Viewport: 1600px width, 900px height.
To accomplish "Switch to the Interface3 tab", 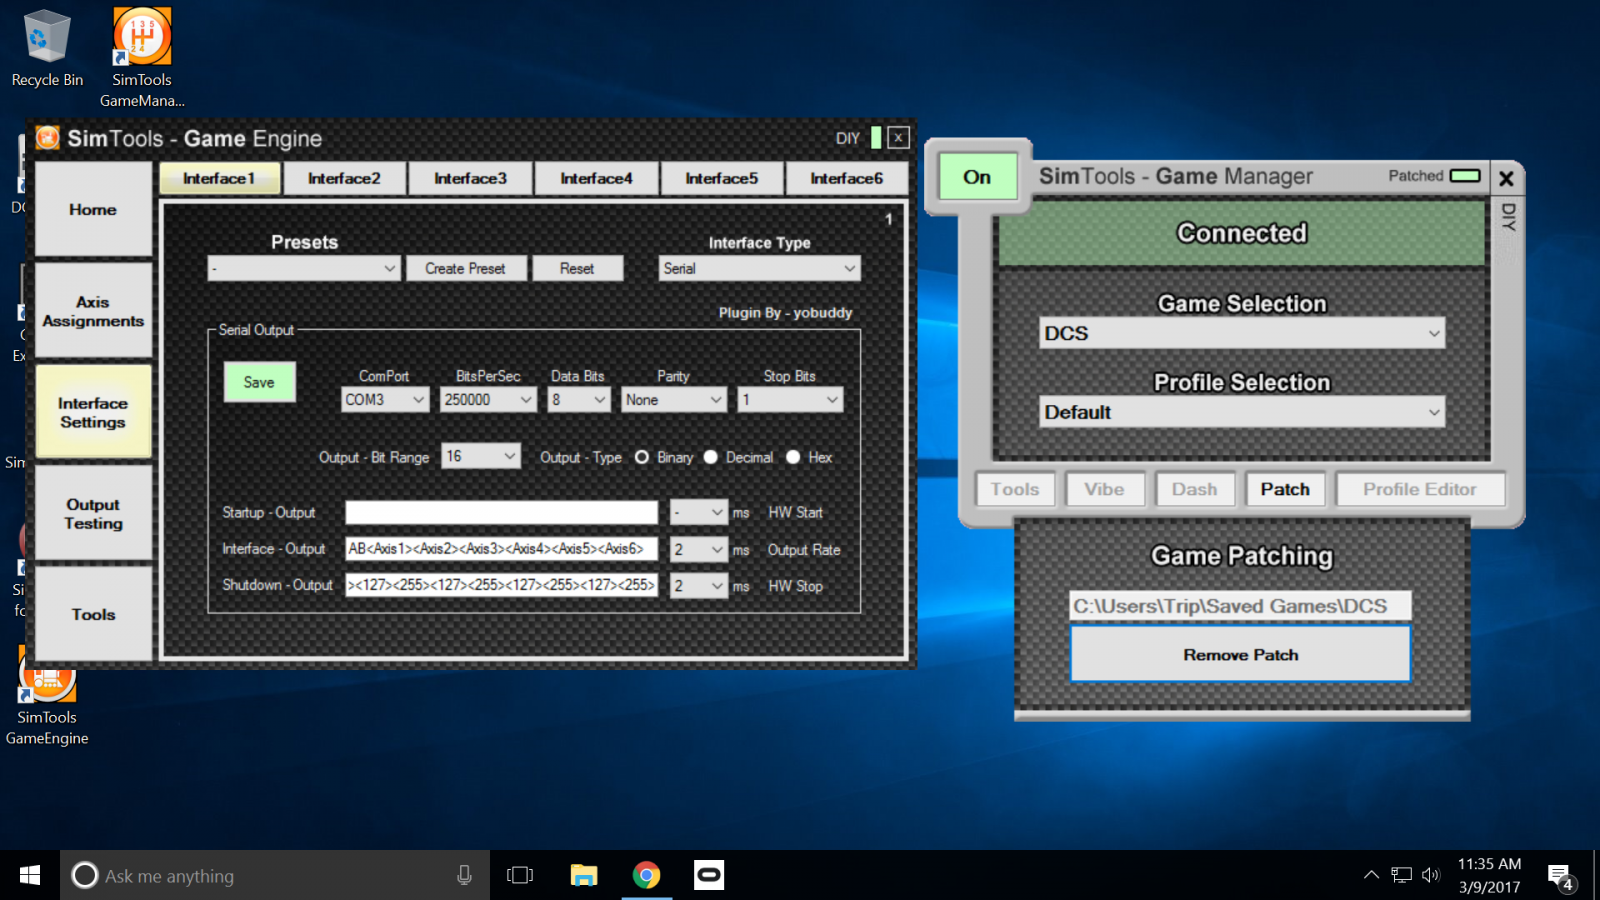I will [x=470, y=178].
